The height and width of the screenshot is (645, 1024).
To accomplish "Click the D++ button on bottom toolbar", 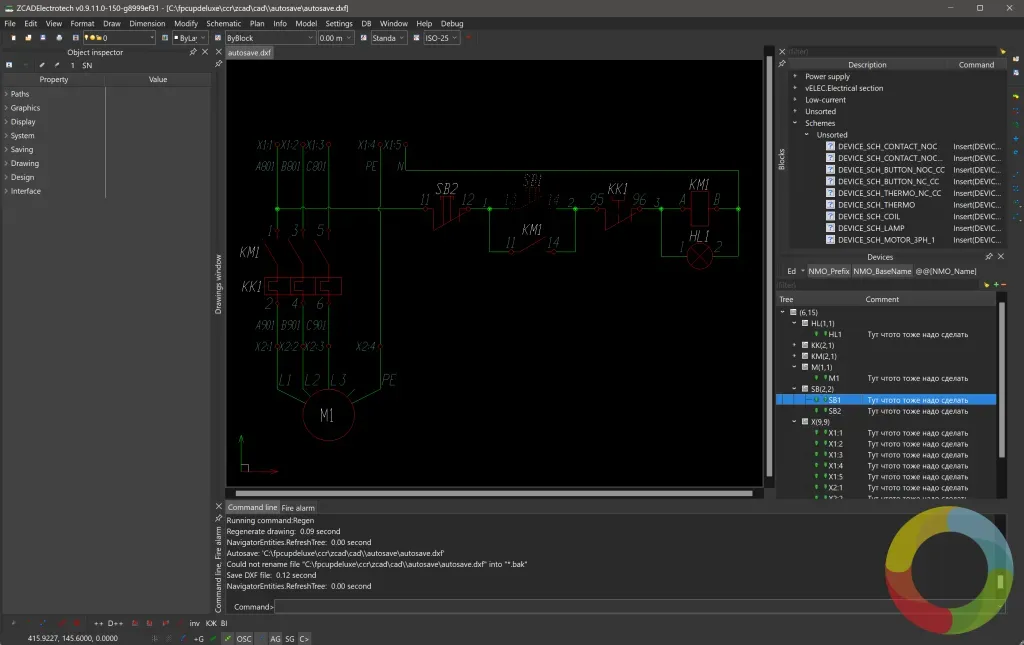I will pos(115,623).
